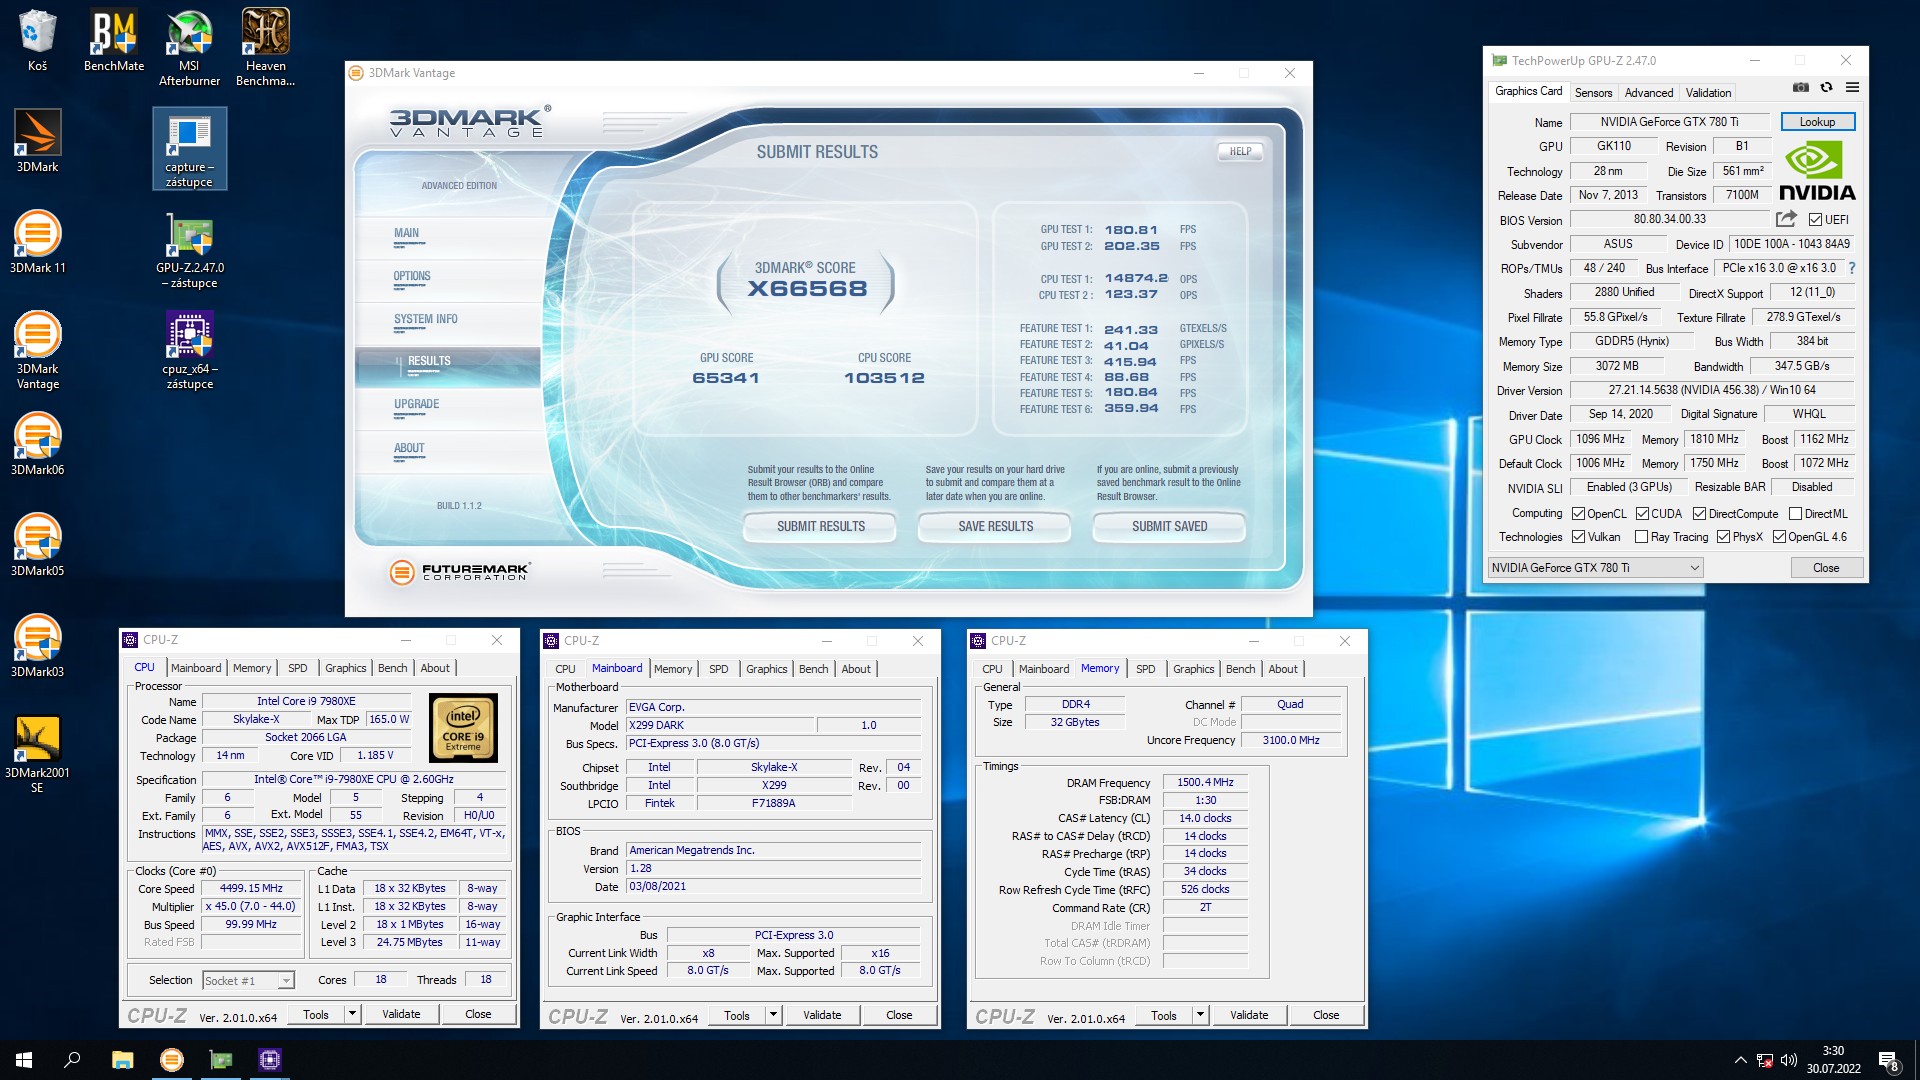1920x1080 pixels.
Task: Toggle the OpenGL 4.6 checkbox
Action: pos(1779,537)
